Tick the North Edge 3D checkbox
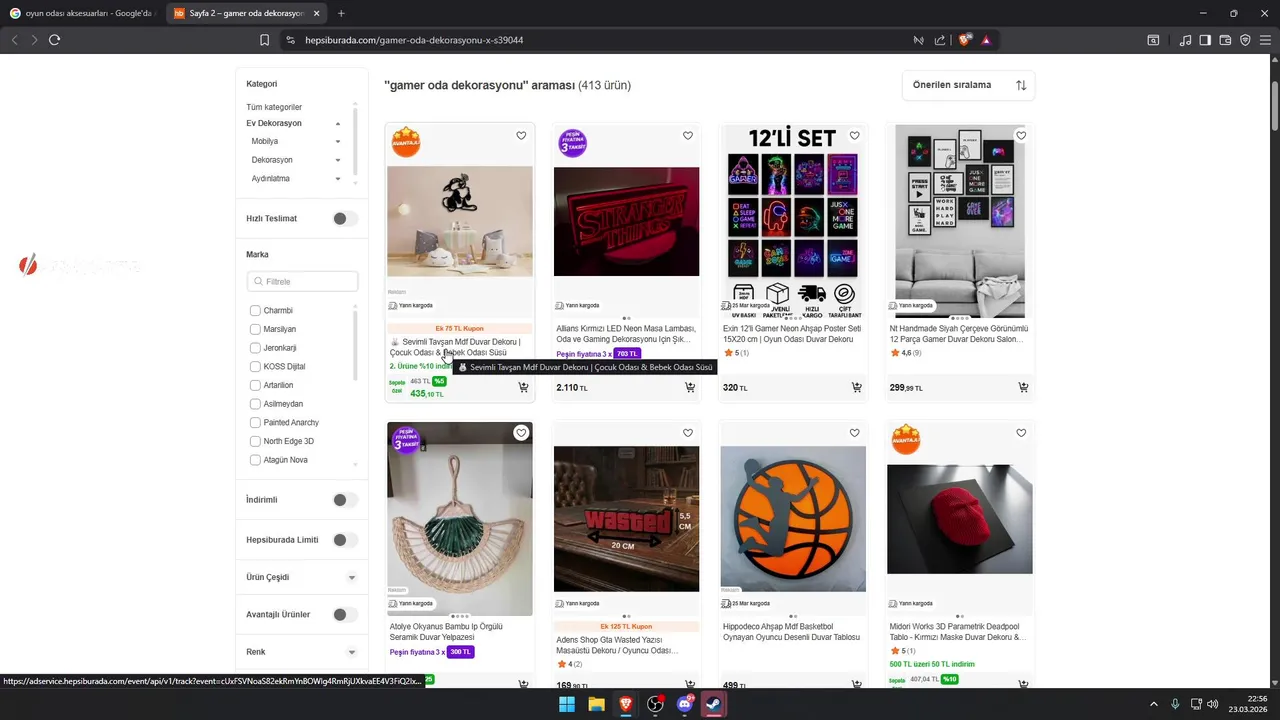 [x=255, y=441]
